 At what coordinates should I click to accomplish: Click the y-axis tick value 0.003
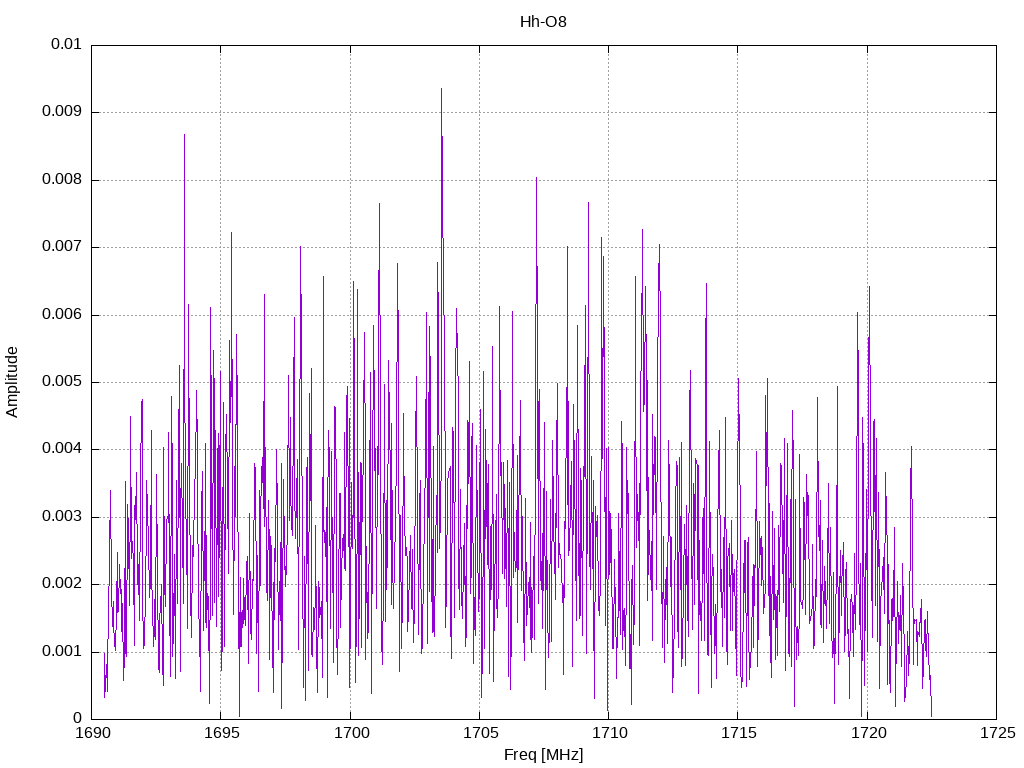pyautogui.click(x=62, y=517)
